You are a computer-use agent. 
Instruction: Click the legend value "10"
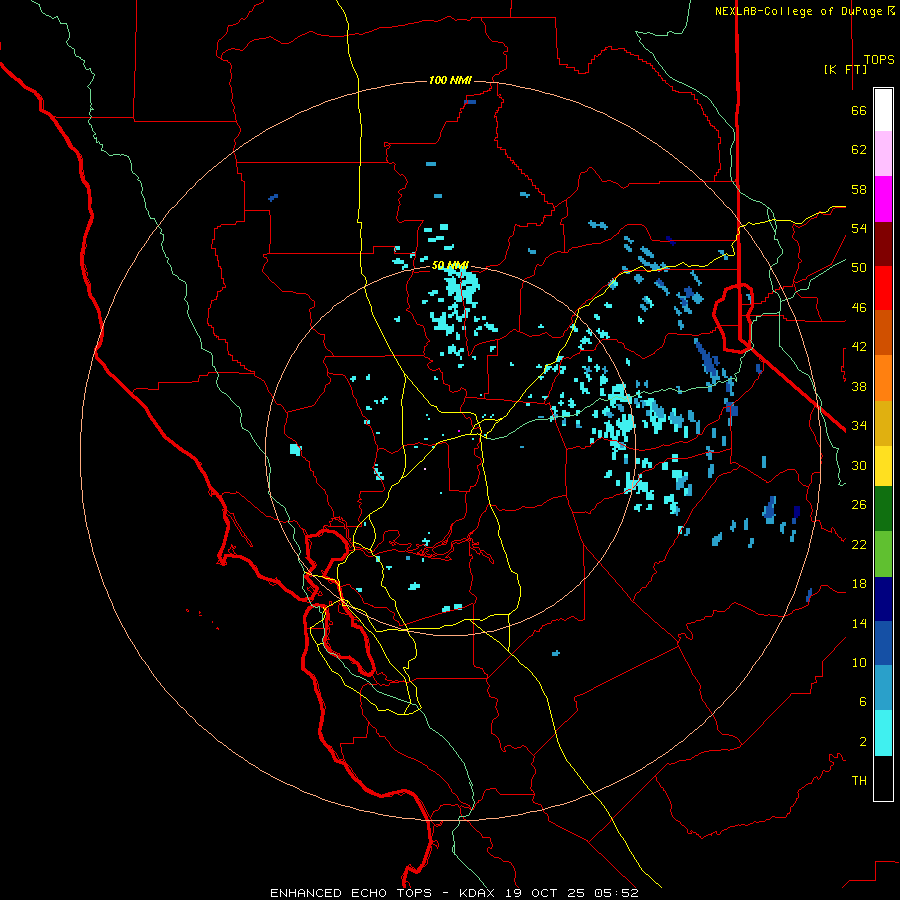coord(859,663)
